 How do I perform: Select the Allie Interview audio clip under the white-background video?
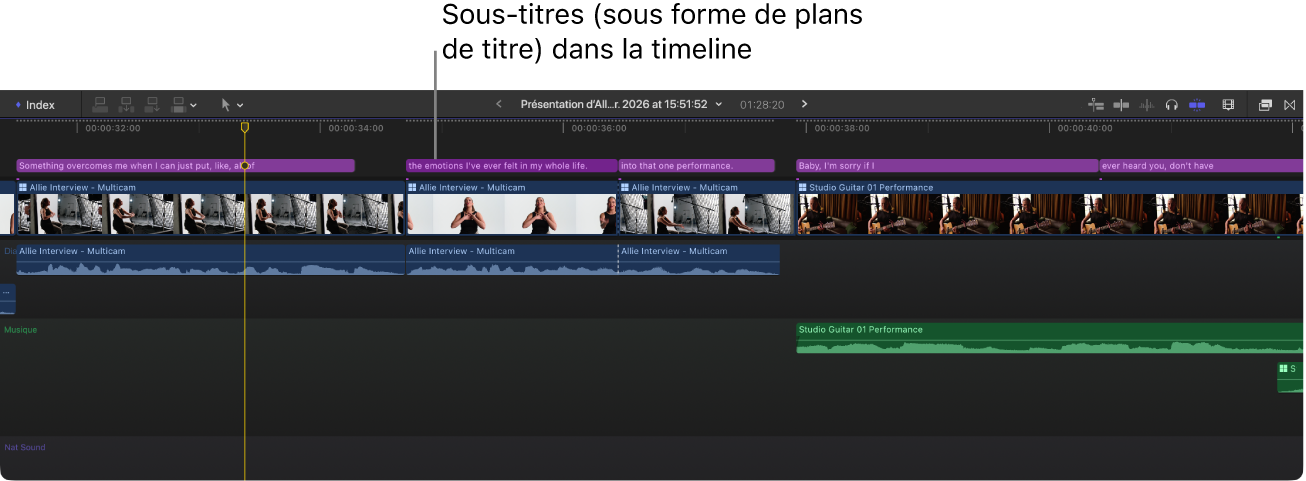(x=511, y=259)
